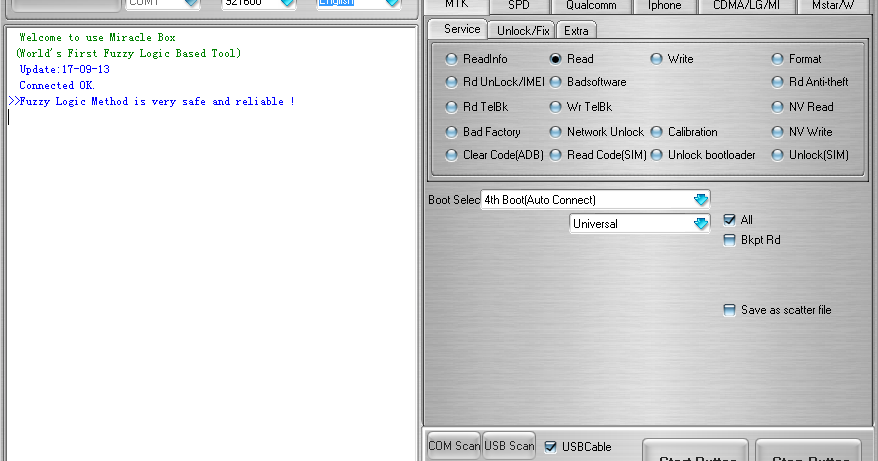Open the CDMA/LG/MI tab

click(x=746, y=6)
